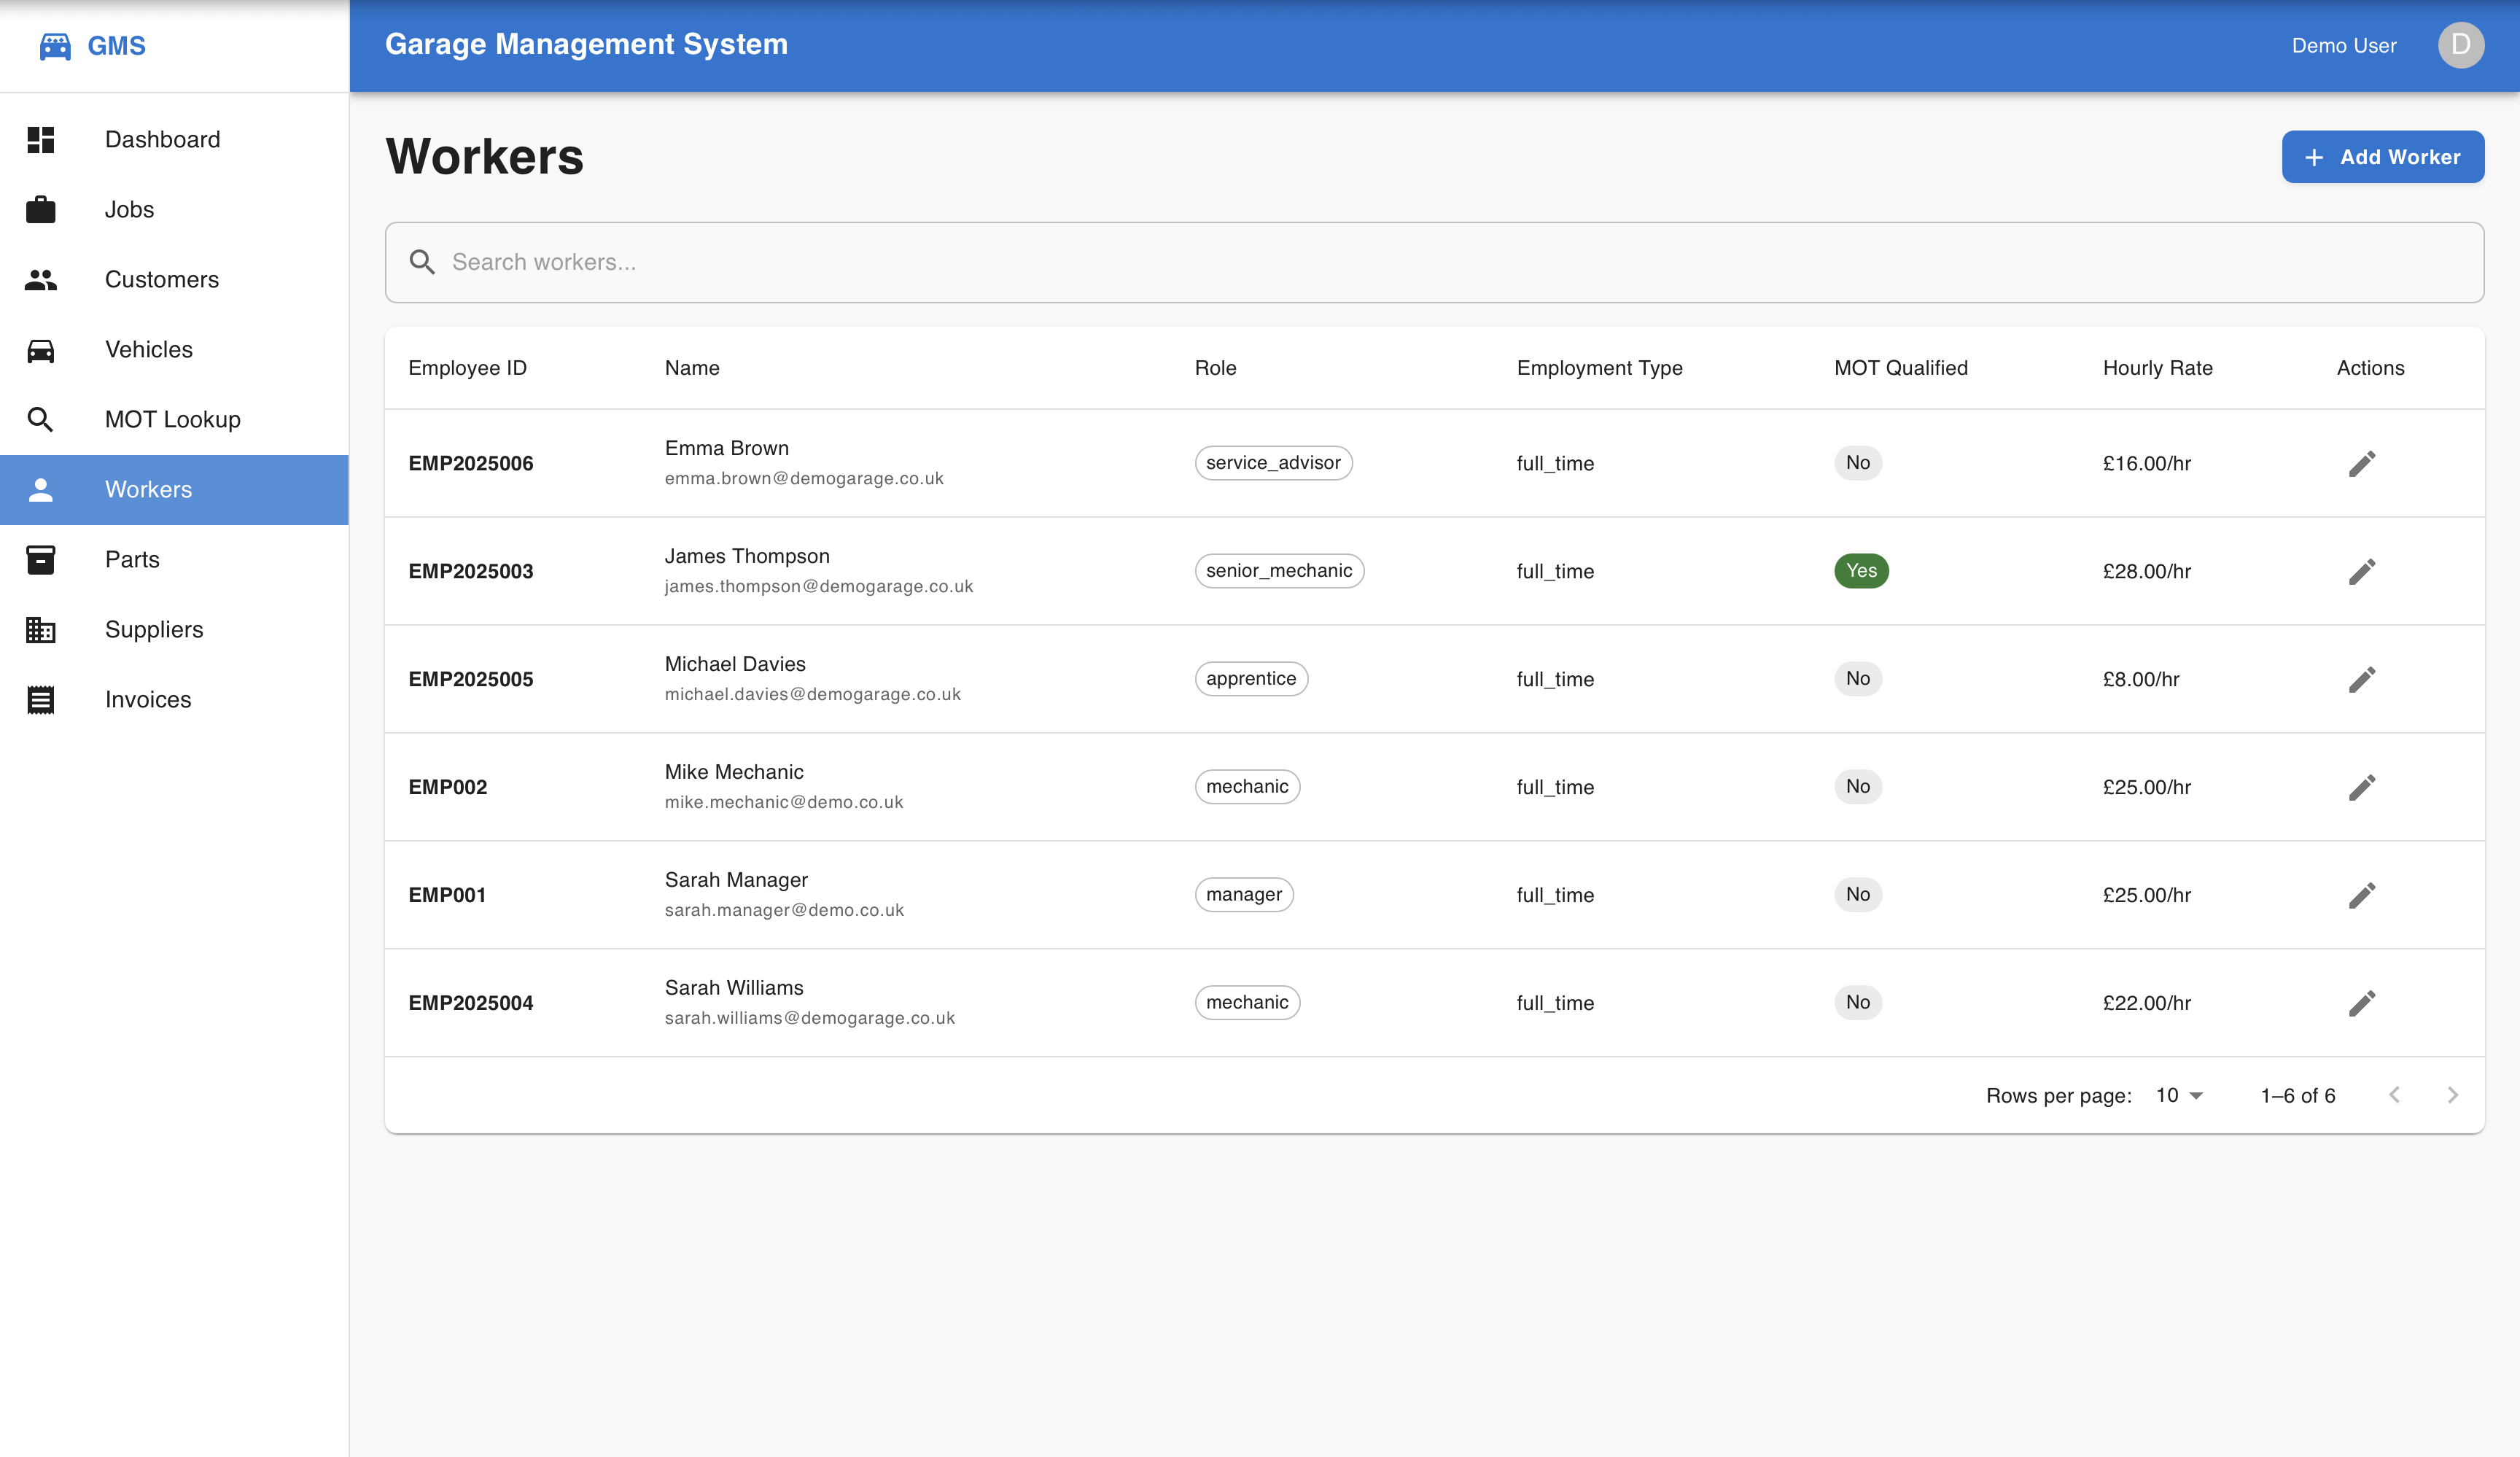Select the Invoices receipt icon
This screenshot has width=2520, height=1457.
pyautogui.click(x=41, y=699)
